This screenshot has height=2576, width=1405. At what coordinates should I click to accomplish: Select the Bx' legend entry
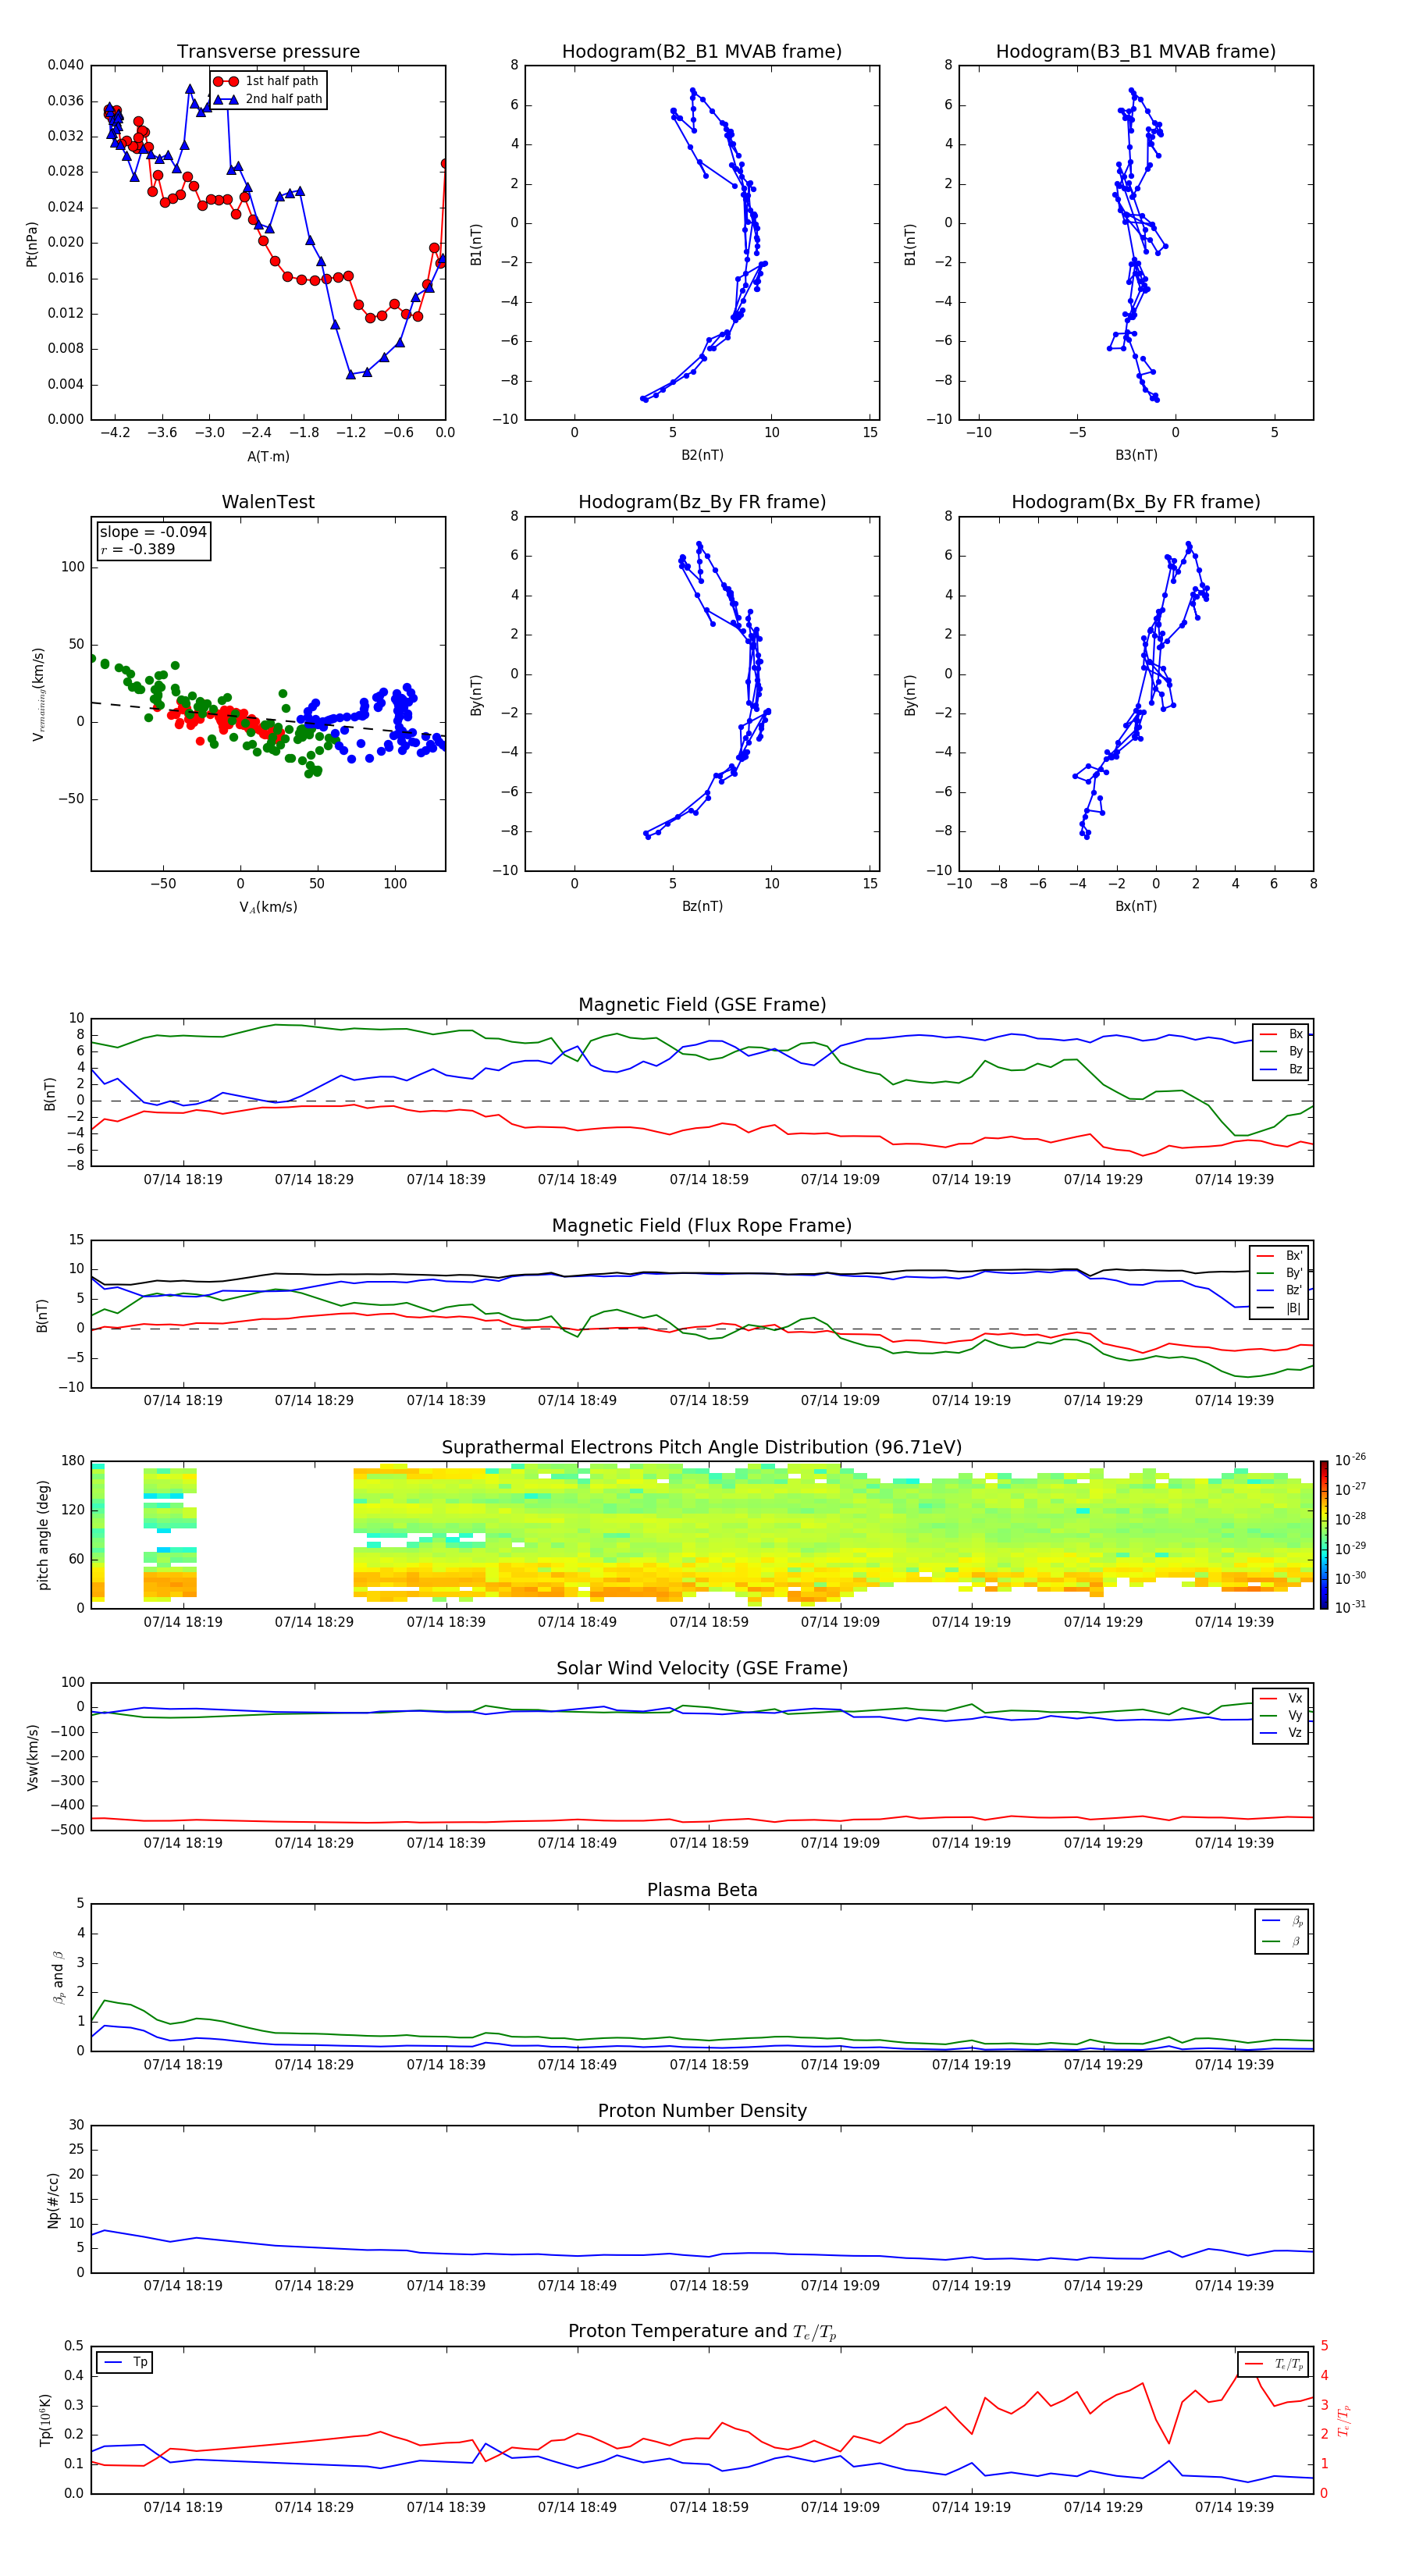[1280, 1256]
